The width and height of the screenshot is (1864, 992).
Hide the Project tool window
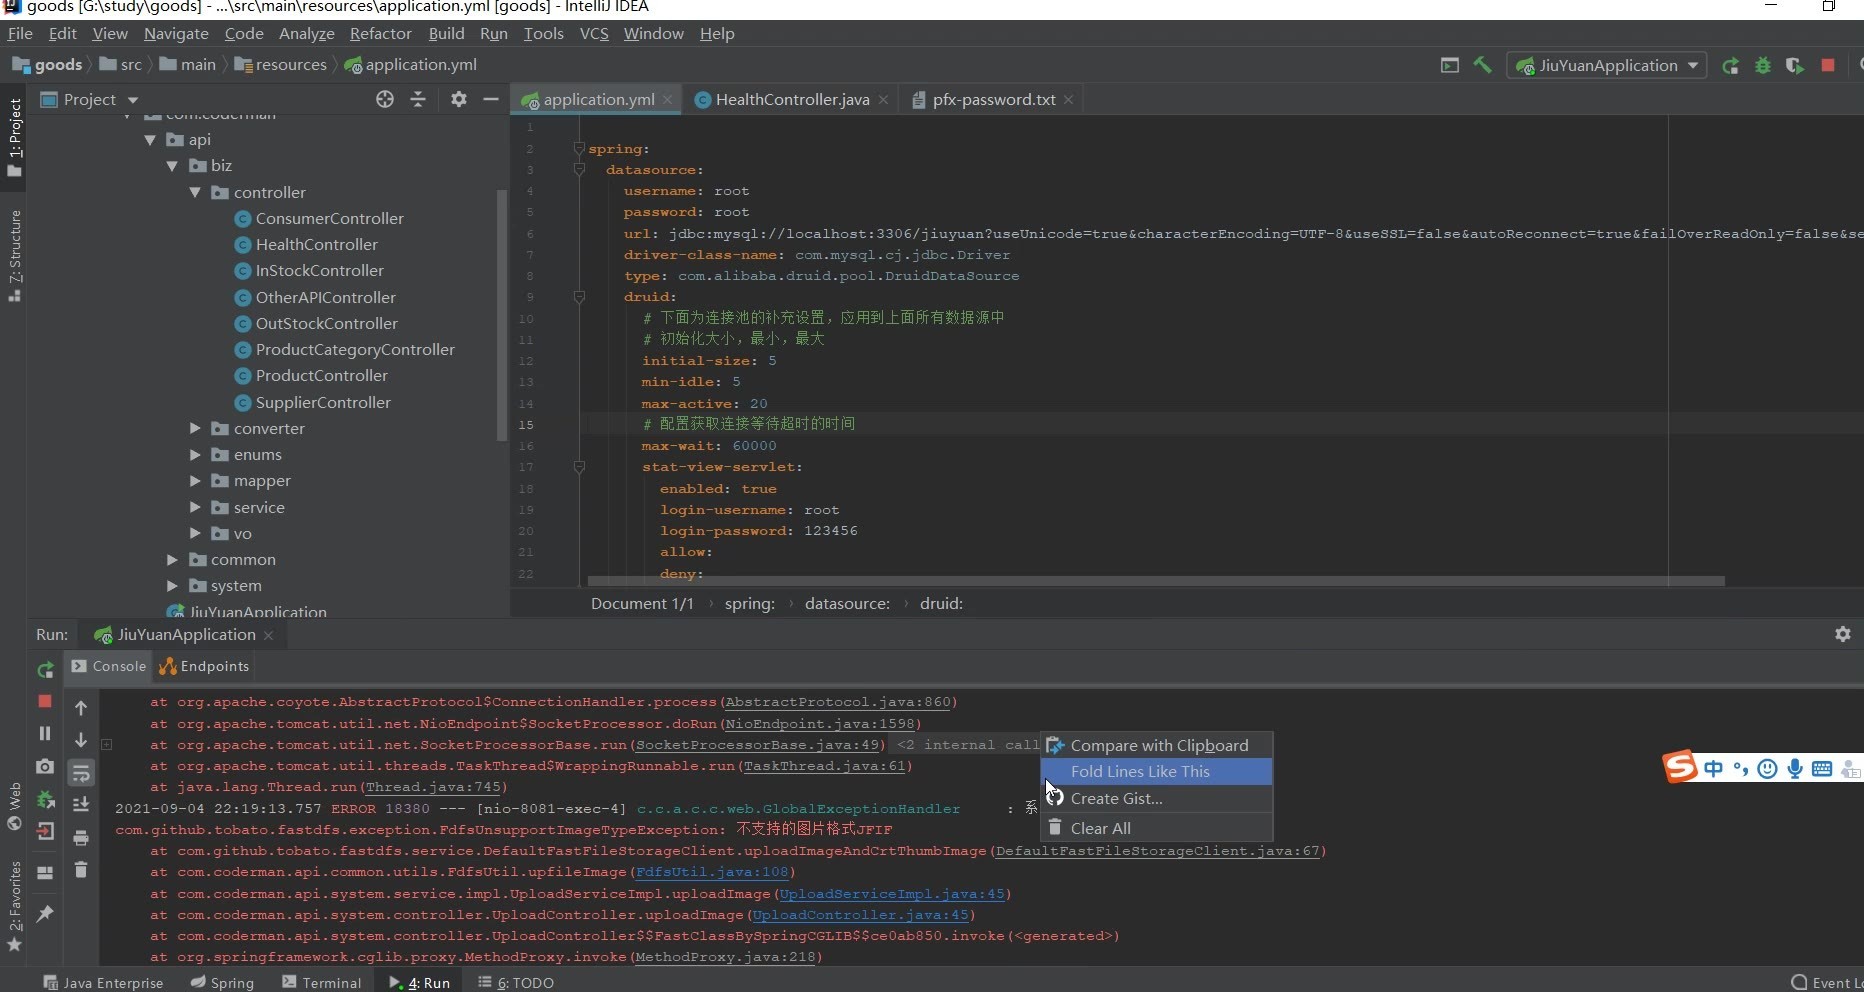pyautogui.click(x=491, y=99)
